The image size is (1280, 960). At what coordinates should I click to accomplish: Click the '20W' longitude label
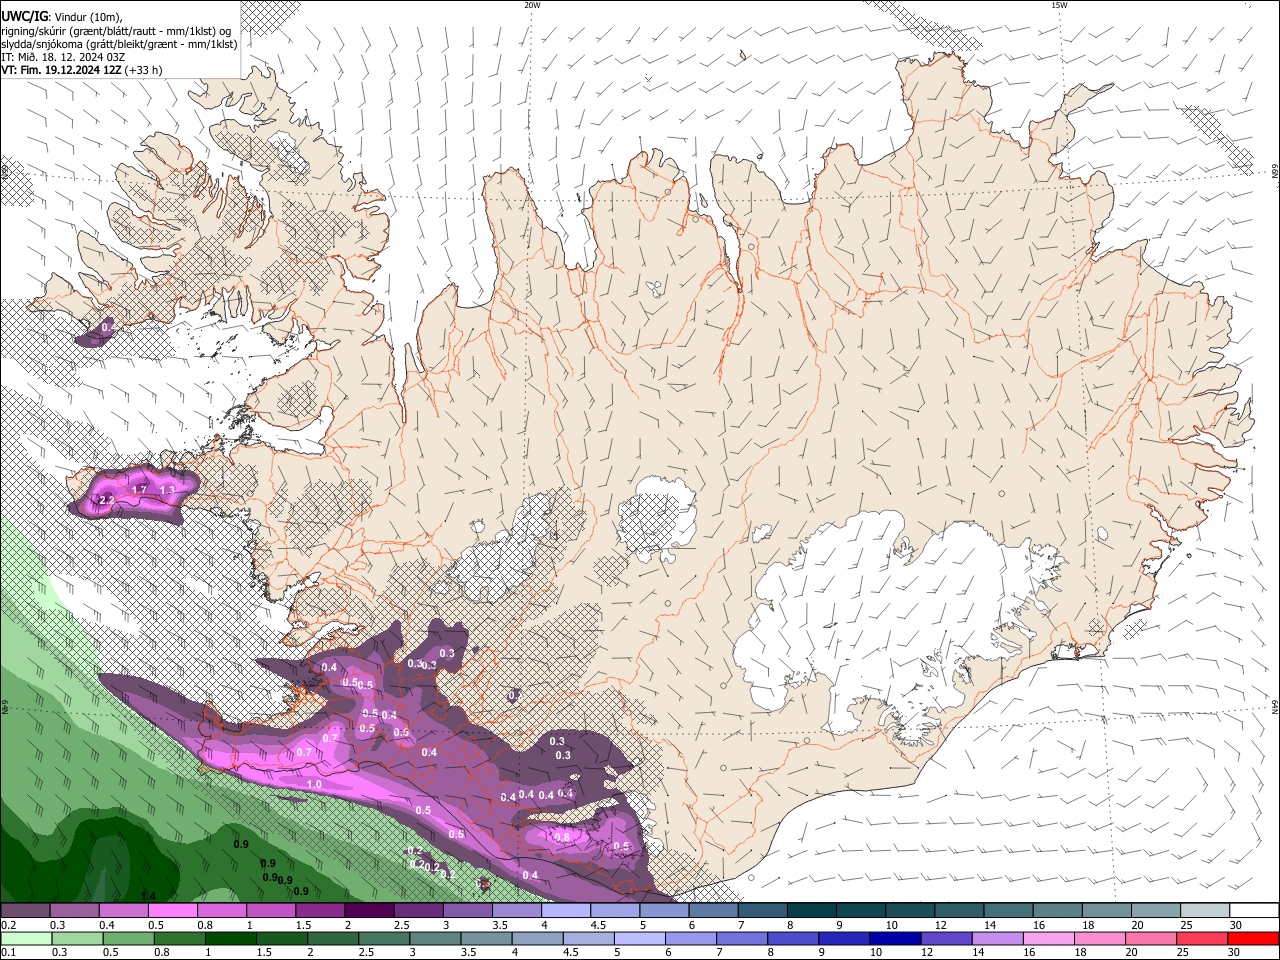(532, 5)
